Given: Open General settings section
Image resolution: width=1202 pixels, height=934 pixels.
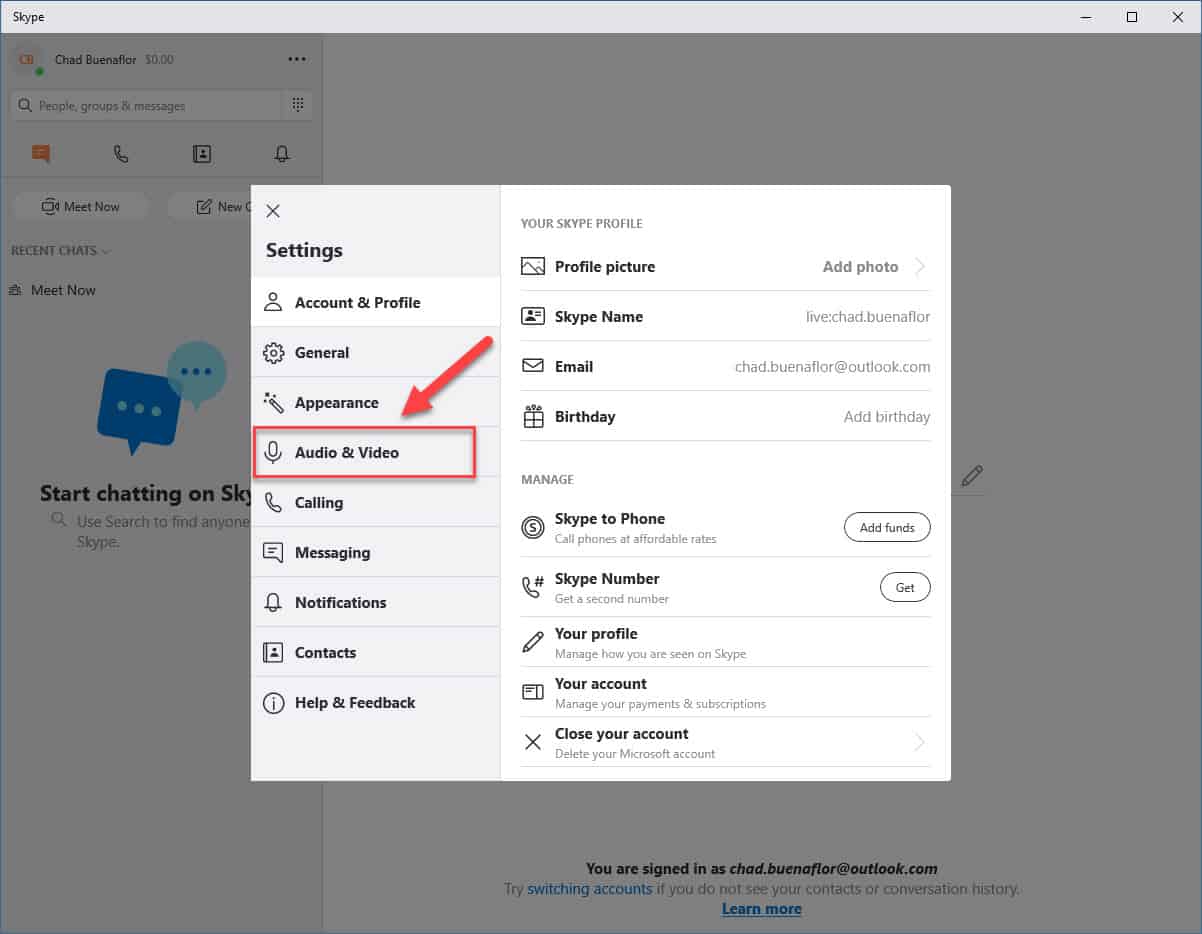Looking at the screenshot, I should click(x=375, y=352).
